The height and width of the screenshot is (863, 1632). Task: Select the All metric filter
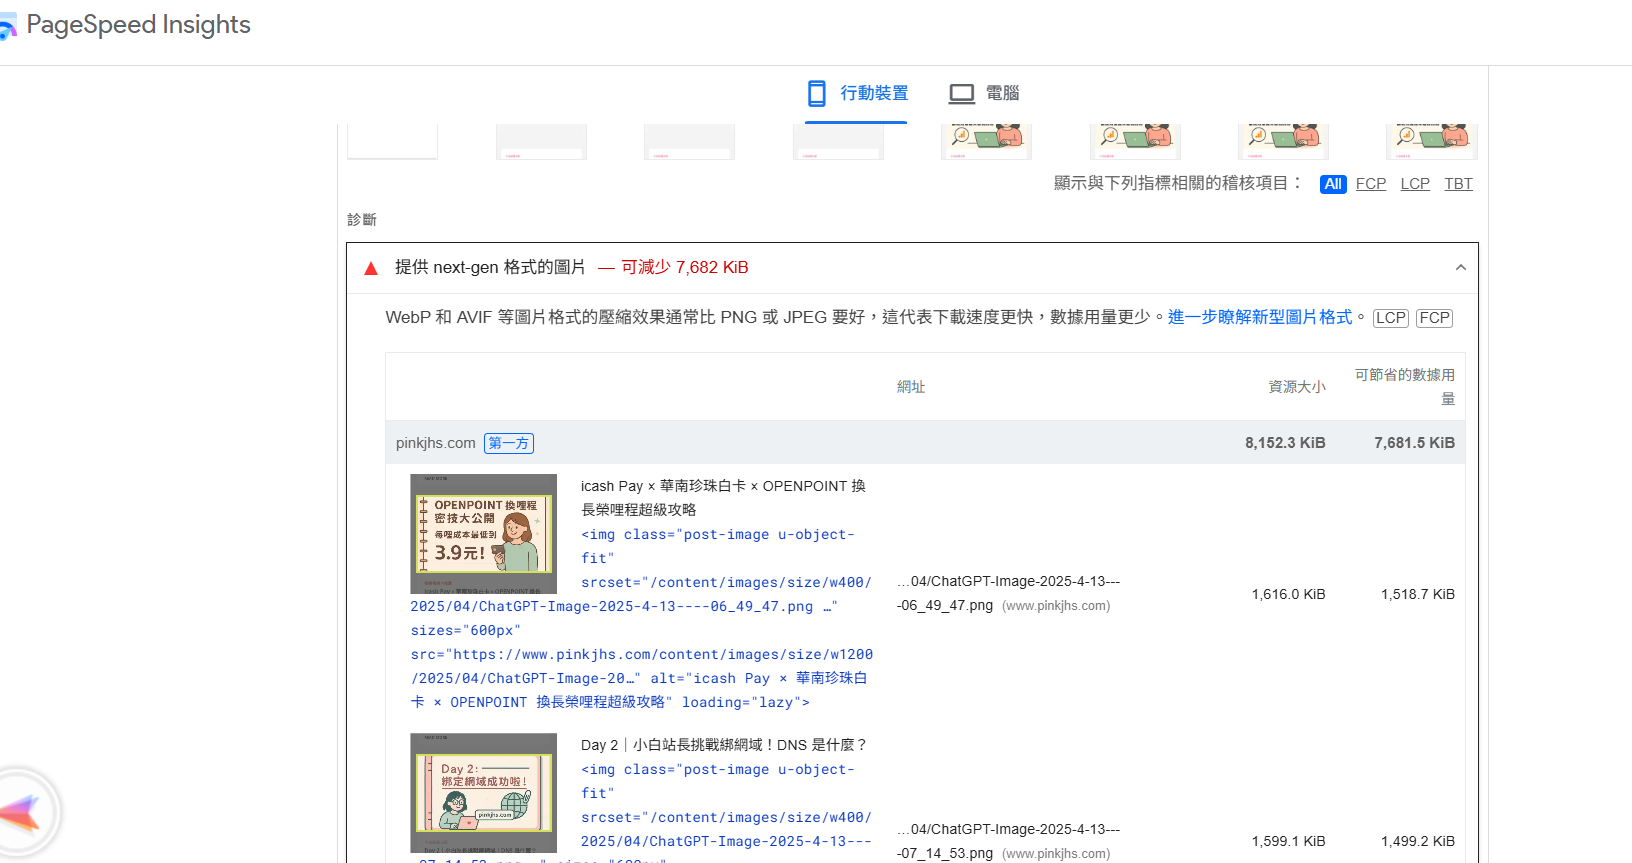coord(1333,184)
